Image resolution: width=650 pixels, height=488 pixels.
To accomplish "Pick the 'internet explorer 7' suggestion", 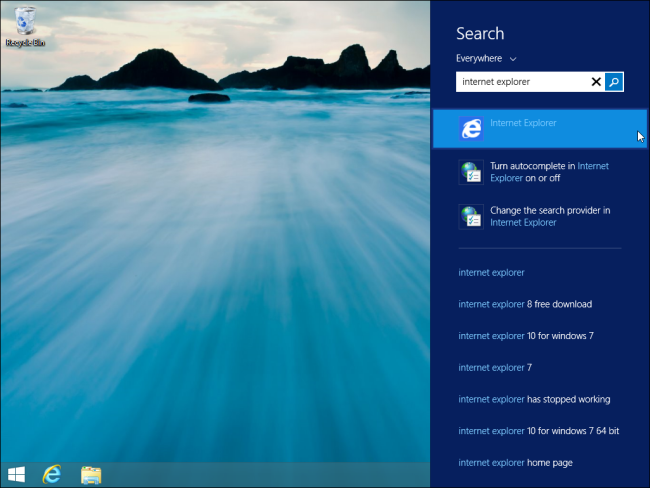I will click(495, 368).
